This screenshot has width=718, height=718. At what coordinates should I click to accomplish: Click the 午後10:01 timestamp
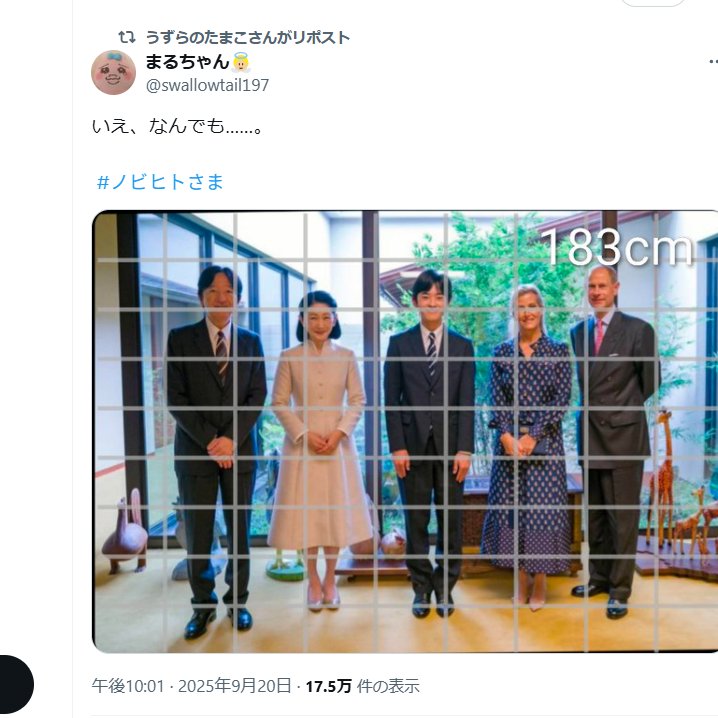point(128,686)
